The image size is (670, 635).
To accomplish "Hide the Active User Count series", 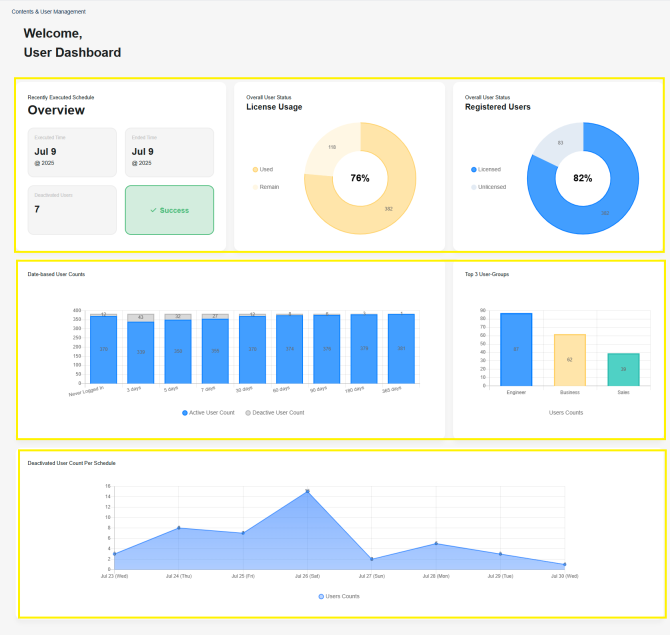I will [x=208, y=413].
